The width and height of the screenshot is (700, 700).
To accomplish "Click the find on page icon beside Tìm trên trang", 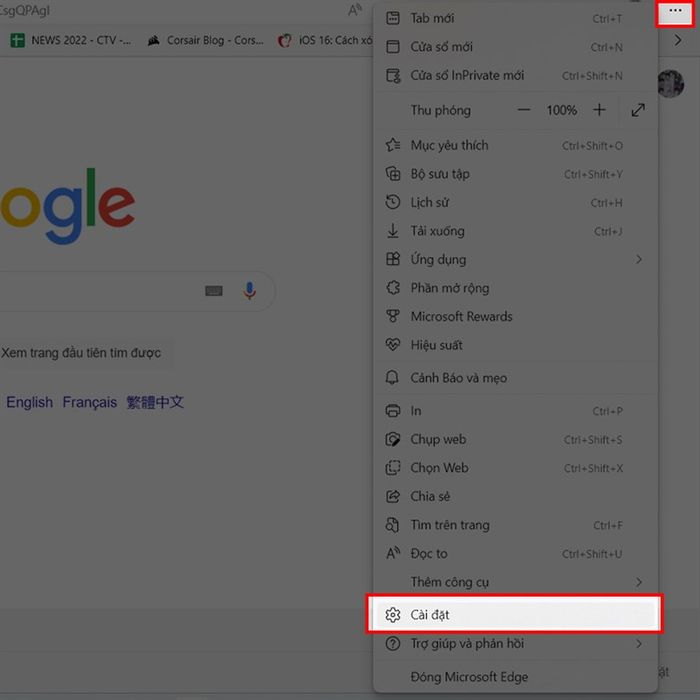I will coord(392,525).
